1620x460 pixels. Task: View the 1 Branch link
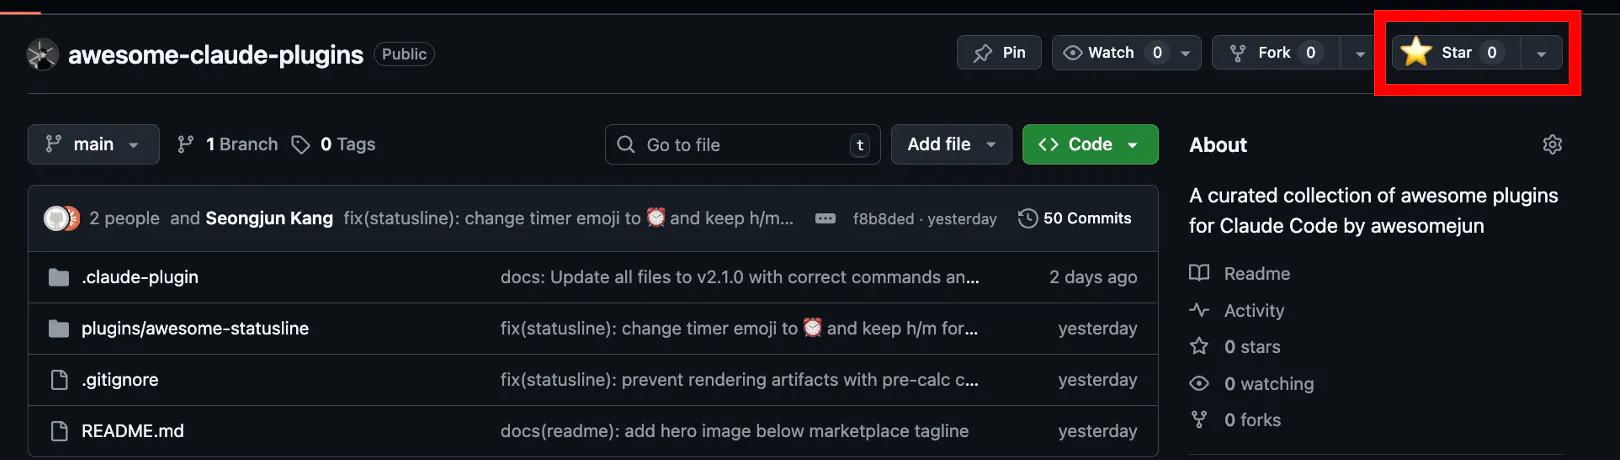click(x=228, y=144)
